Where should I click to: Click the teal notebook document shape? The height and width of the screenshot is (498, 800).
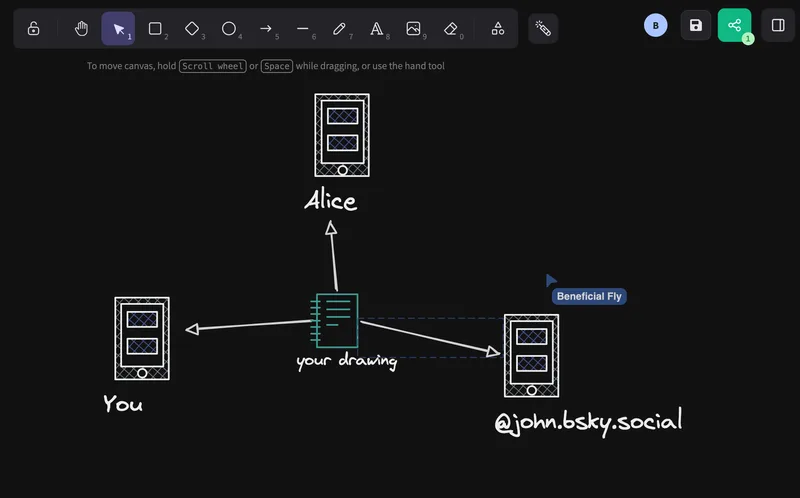coord(334,320)
